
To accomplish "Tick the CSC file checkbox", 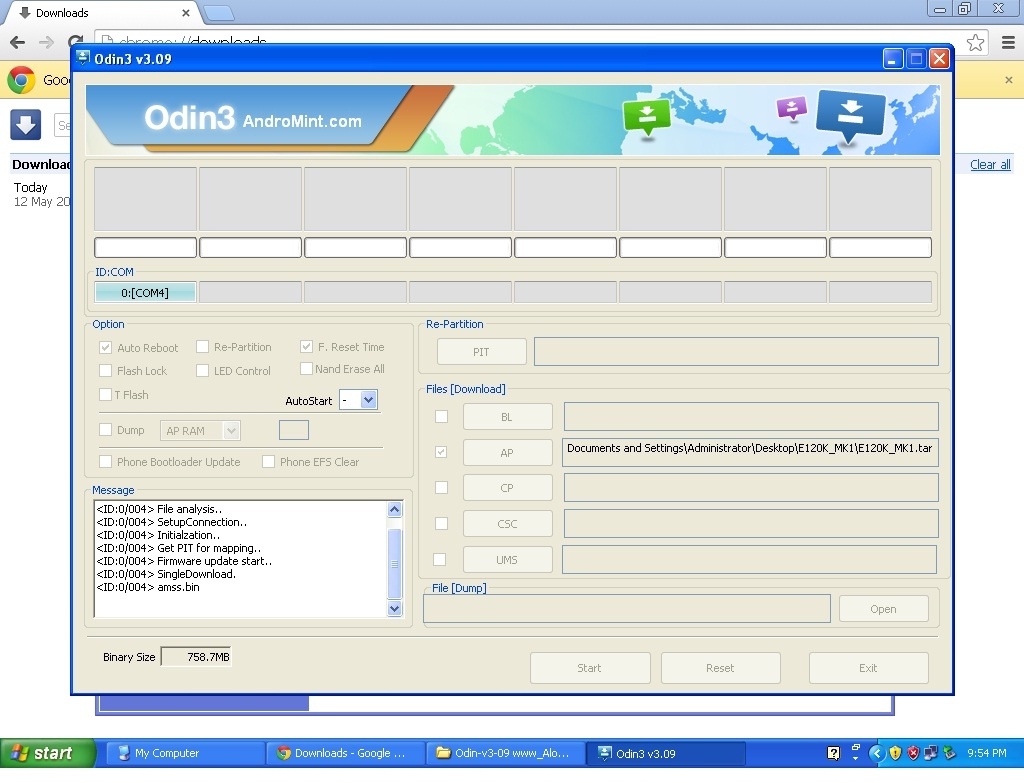I will click(441, 523).
